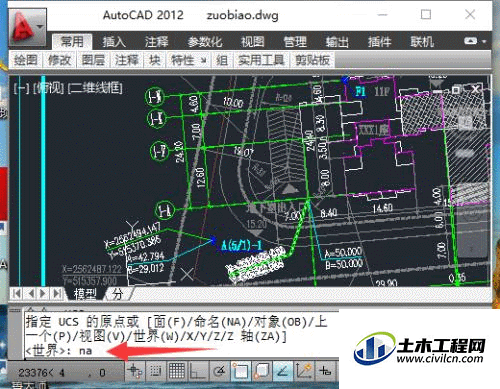Open the AutoCAD application menu button

point(27,27)
